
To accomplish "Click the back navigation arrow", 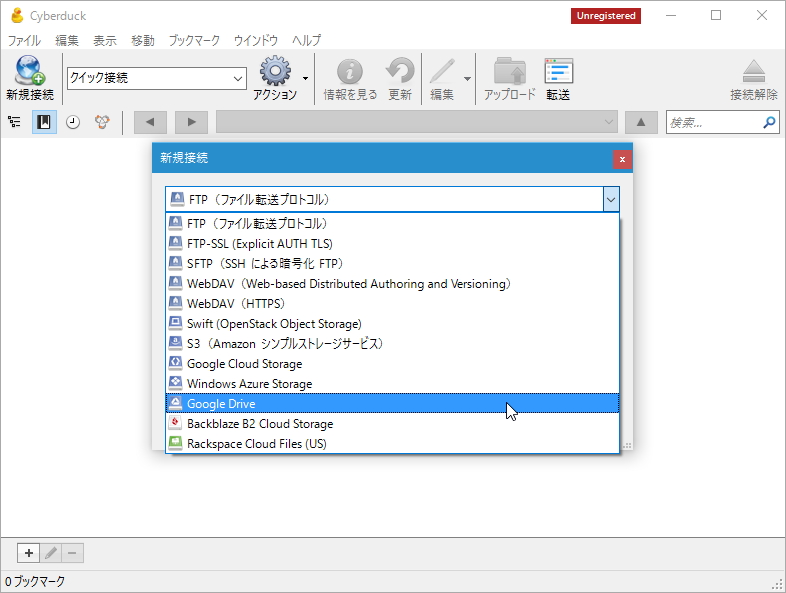I will point(150,122).
